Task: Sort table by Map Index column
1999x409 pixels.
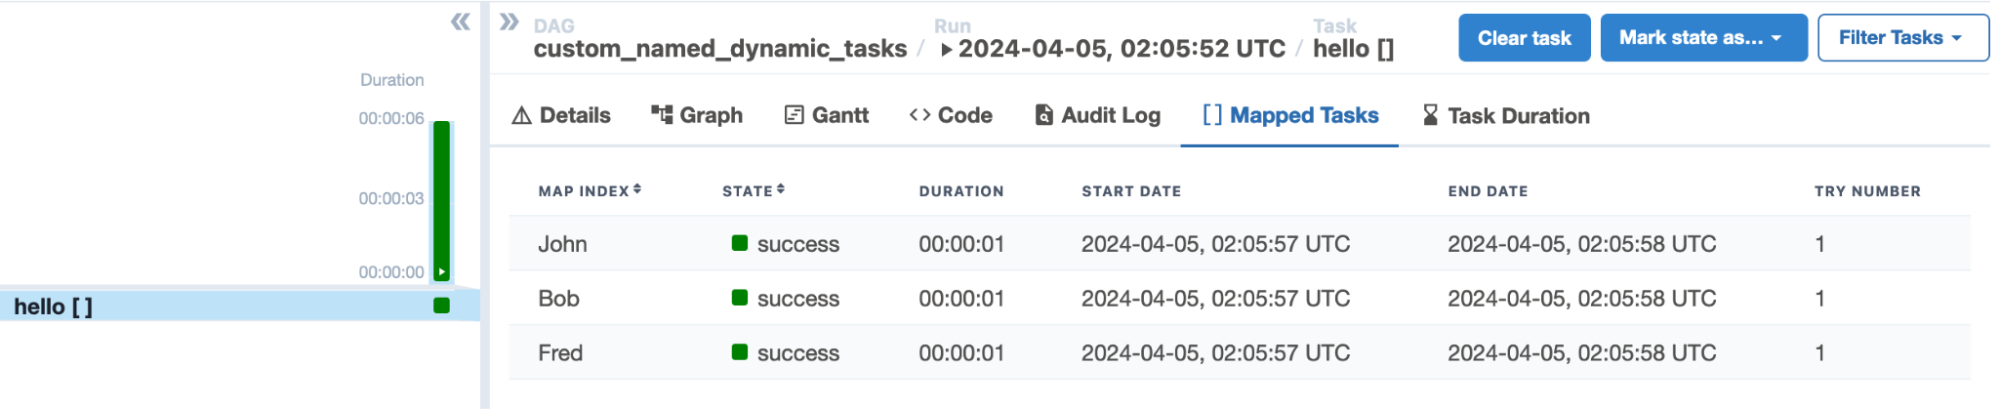Action: [x=589, y=191]
